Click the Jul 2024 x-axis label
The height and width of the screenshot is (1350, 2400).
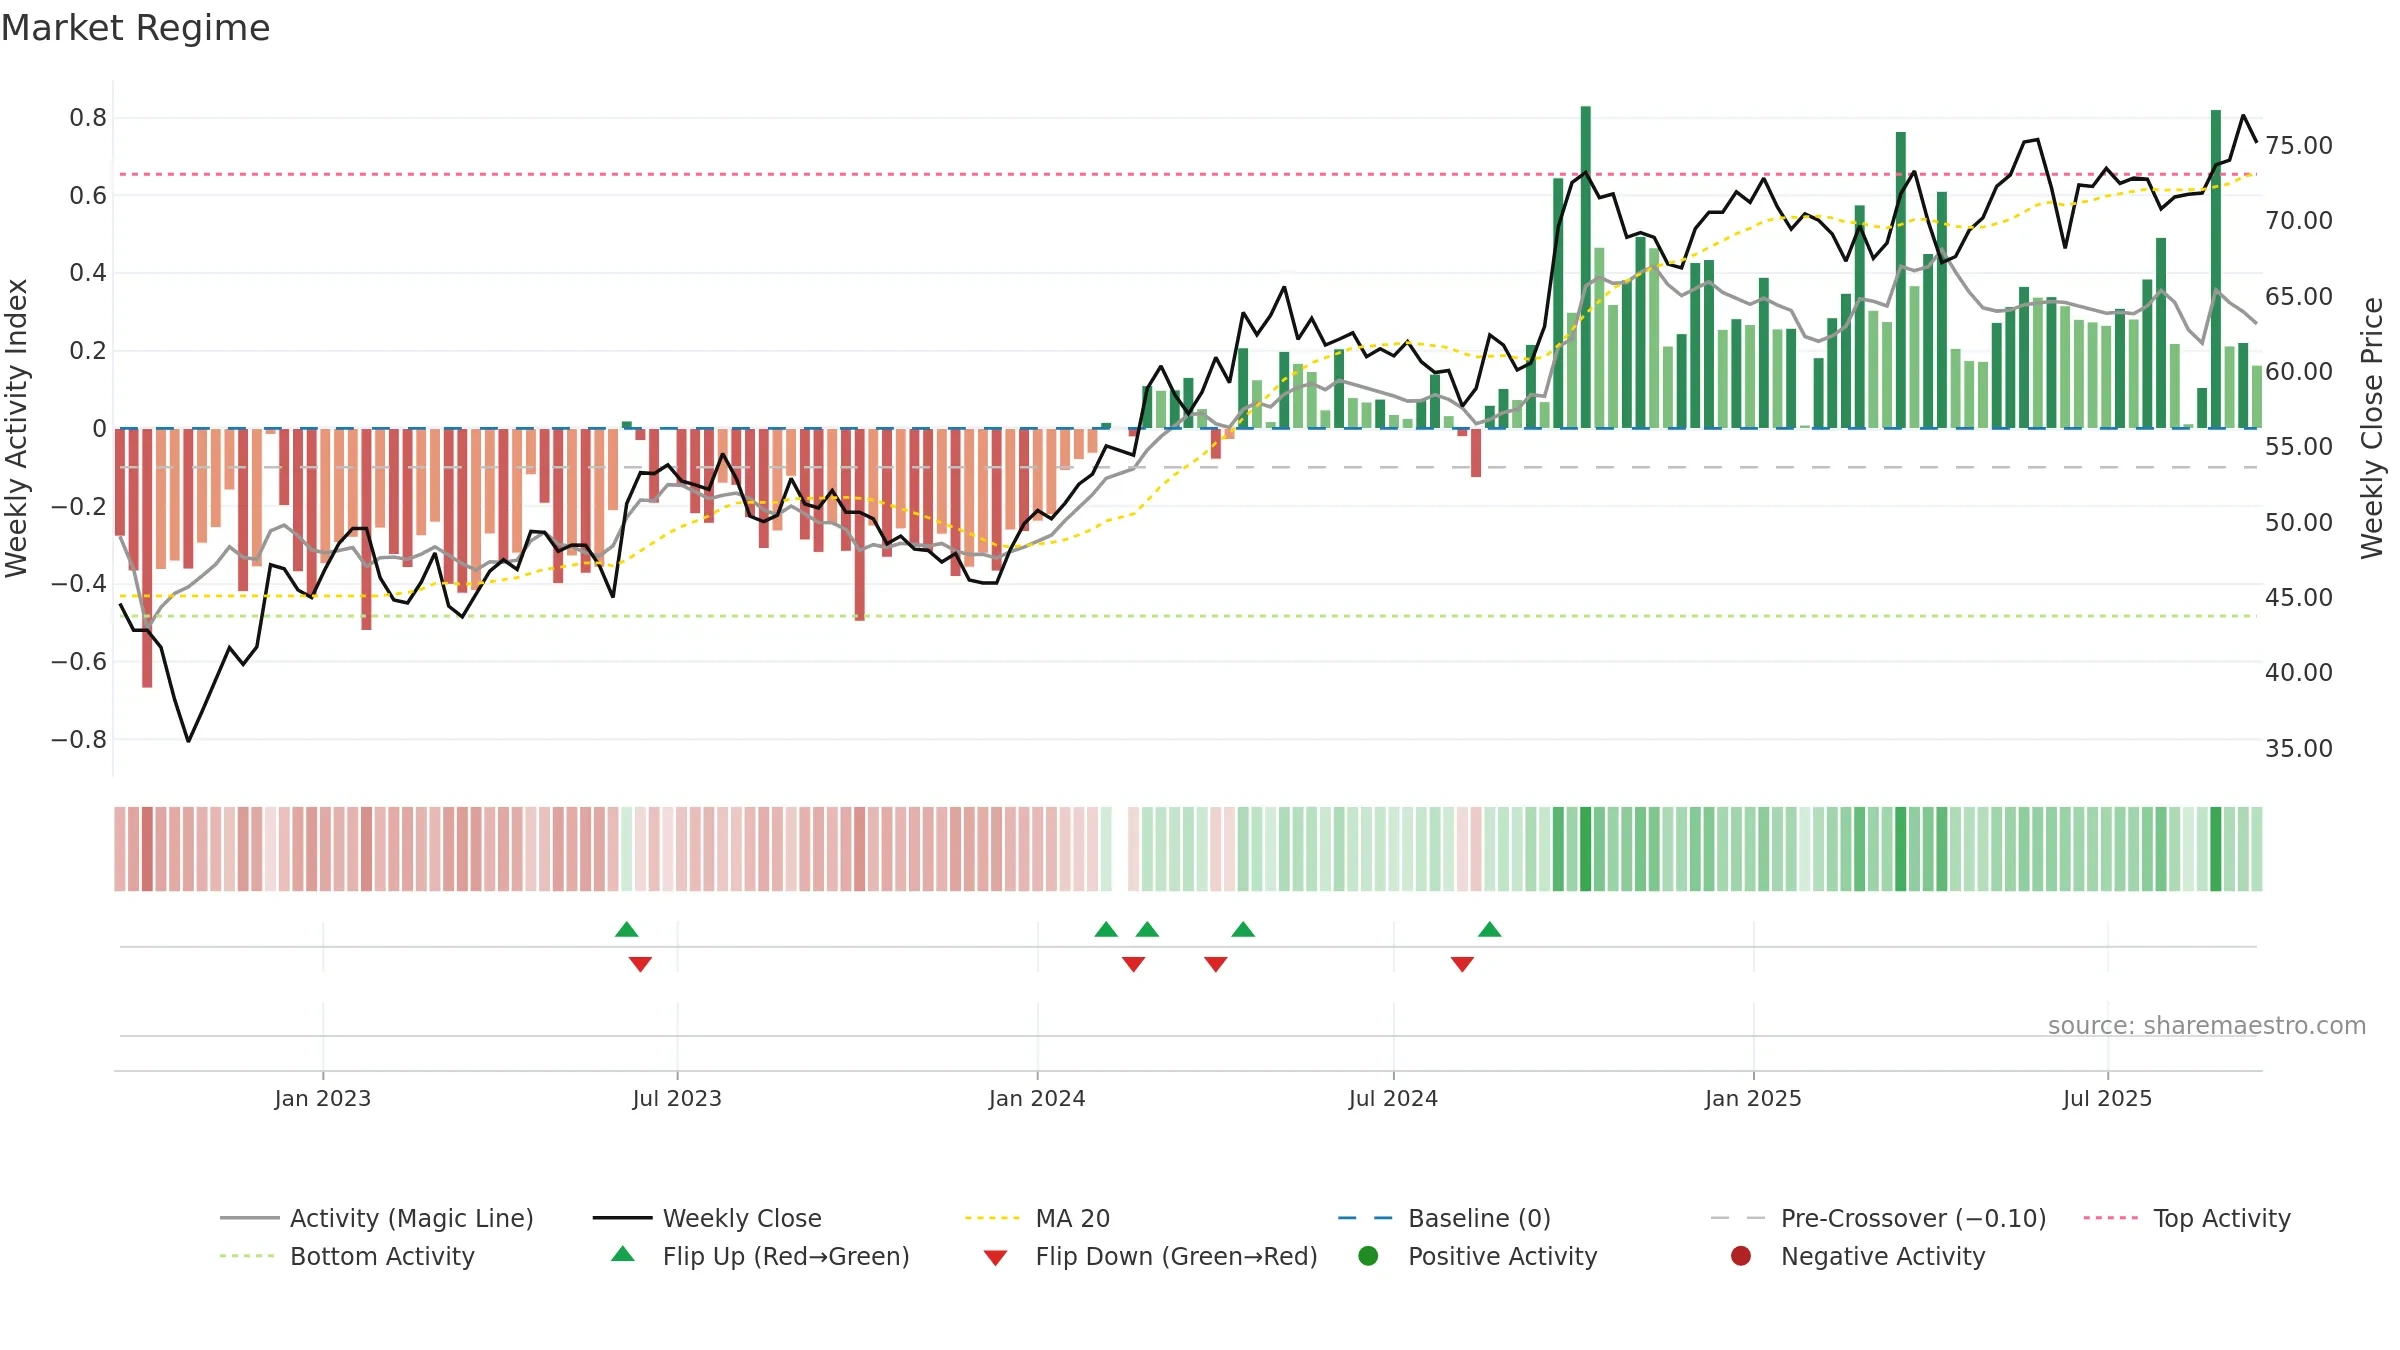[1393, 1098]
